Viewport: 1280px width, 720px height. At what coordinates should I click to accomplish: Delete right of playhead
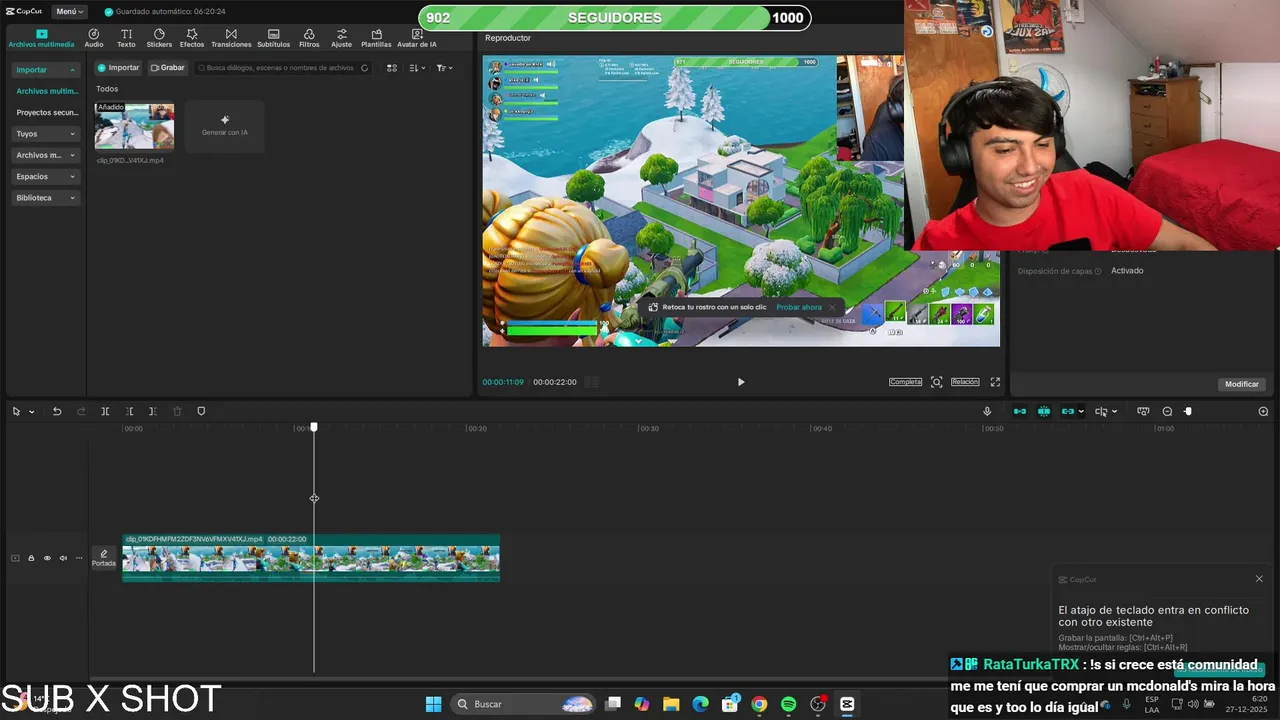pyautogui.click(x=152, y=412)
